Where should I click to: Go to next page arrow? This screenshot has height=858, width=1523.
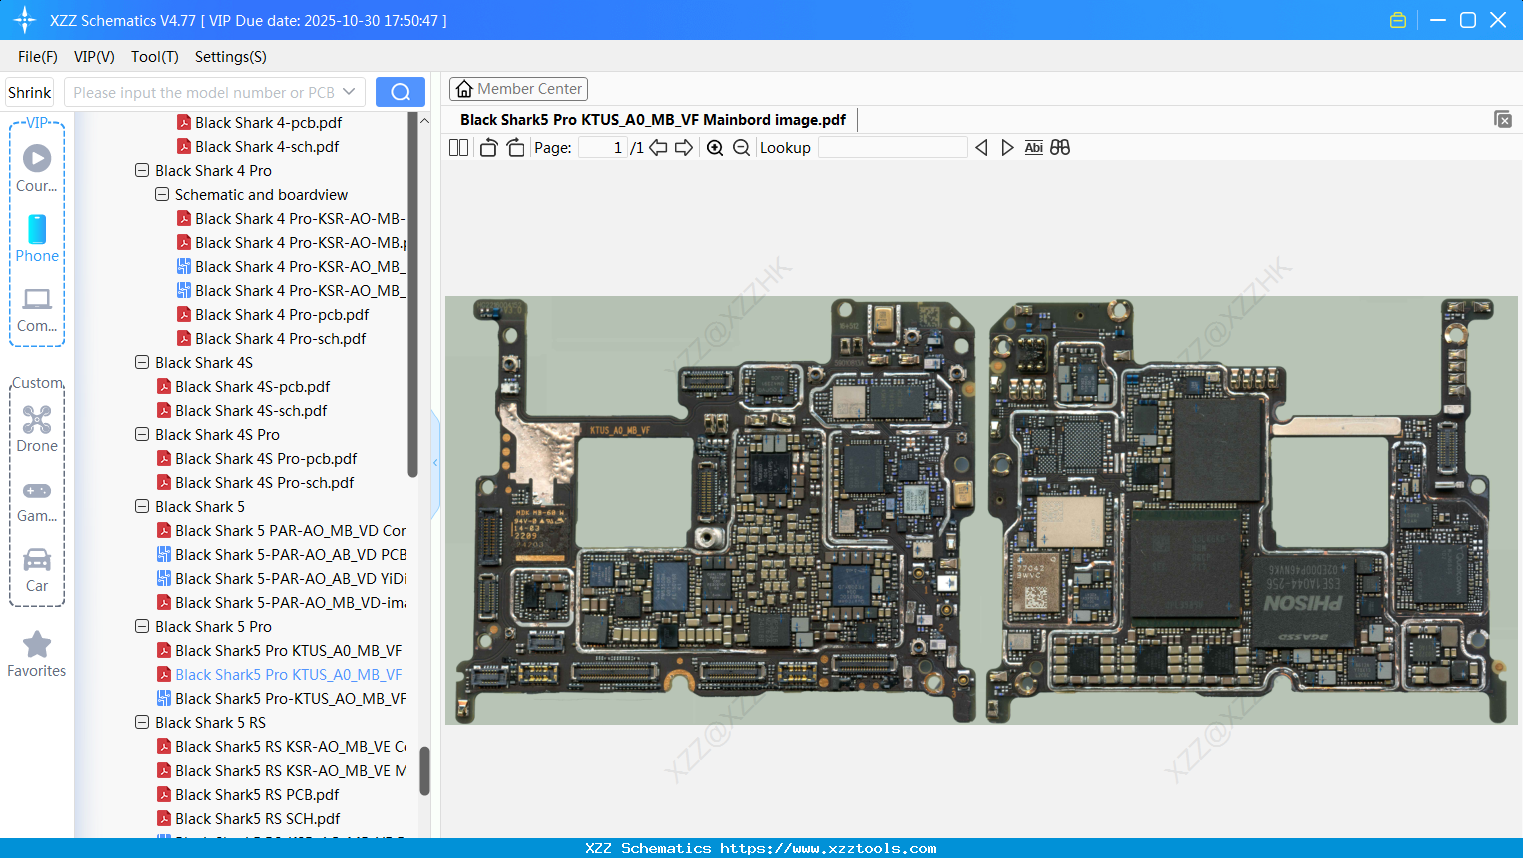pos(684,148)
